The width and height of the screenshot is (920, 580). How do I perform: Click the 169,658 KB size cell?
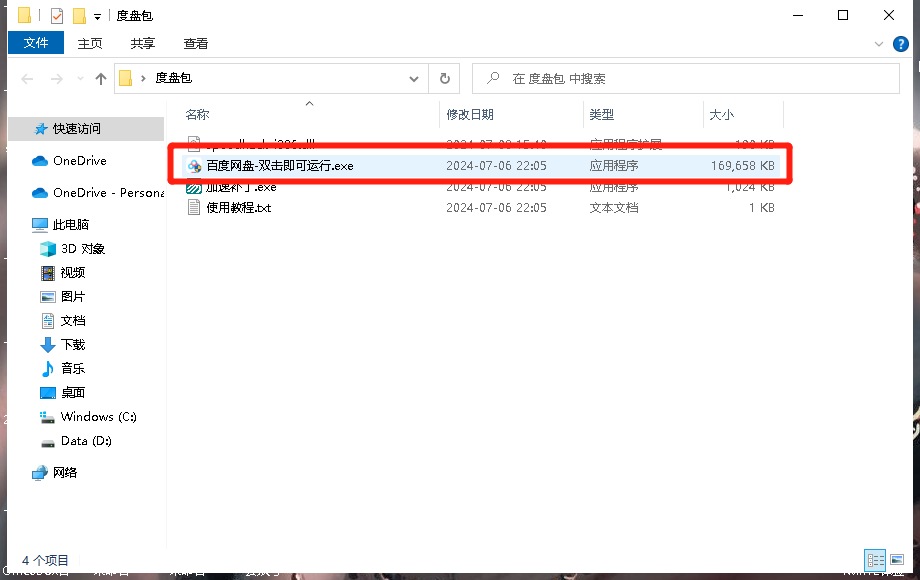coord(742,166)
